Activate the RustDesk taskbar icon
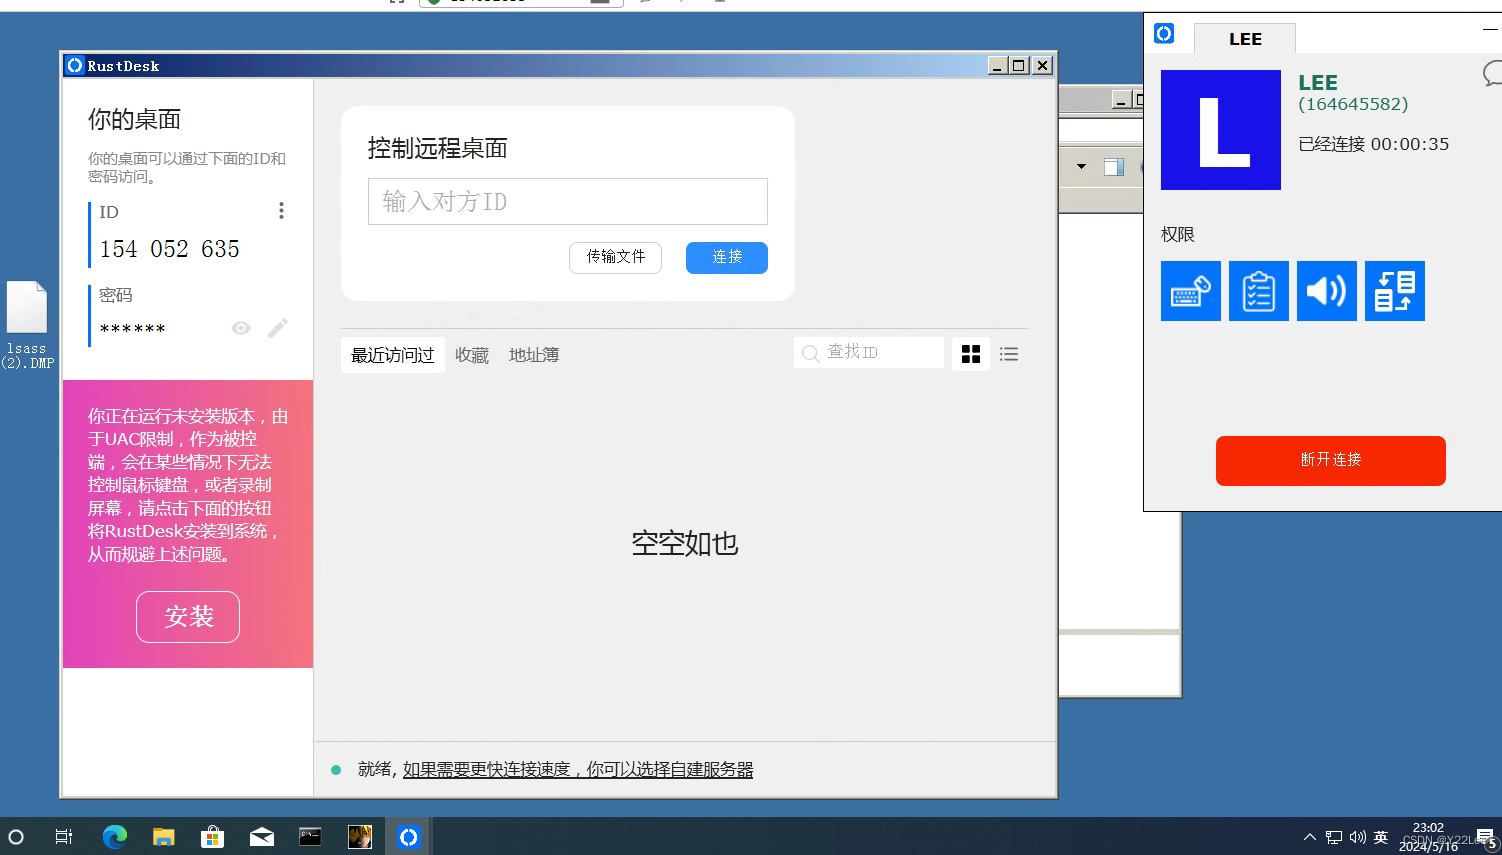Screen dimensions: 1502x855 click(x=408, y=837)
